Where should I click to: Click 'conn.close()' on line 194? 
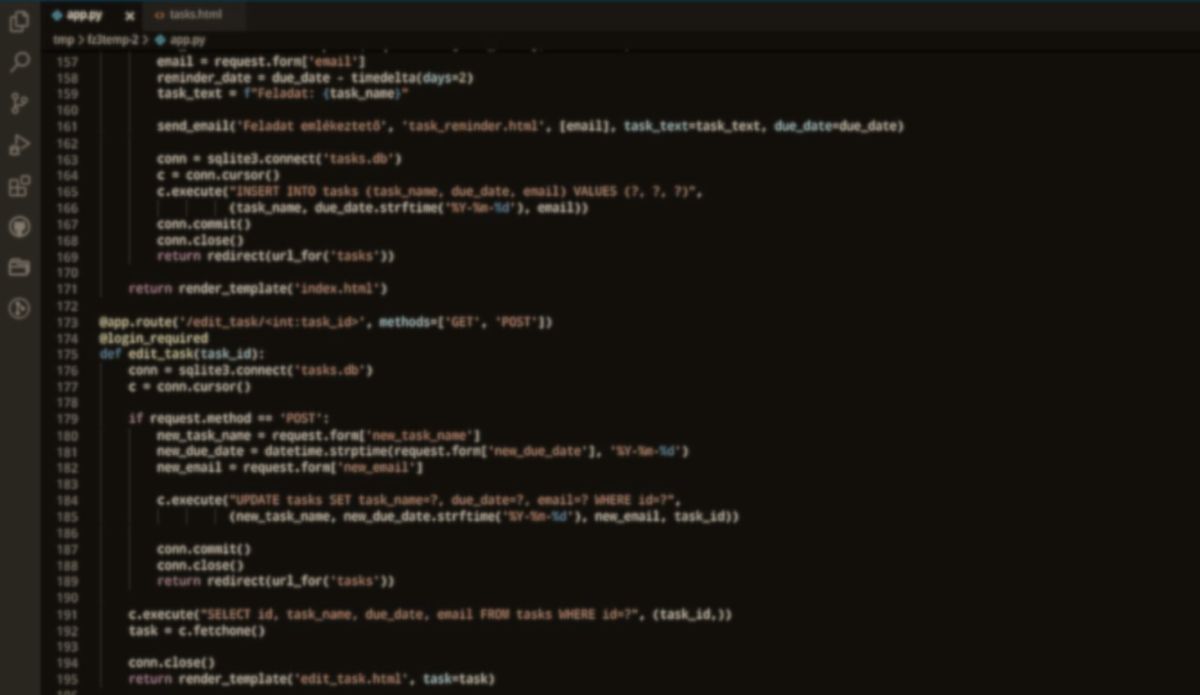(171, 664)
